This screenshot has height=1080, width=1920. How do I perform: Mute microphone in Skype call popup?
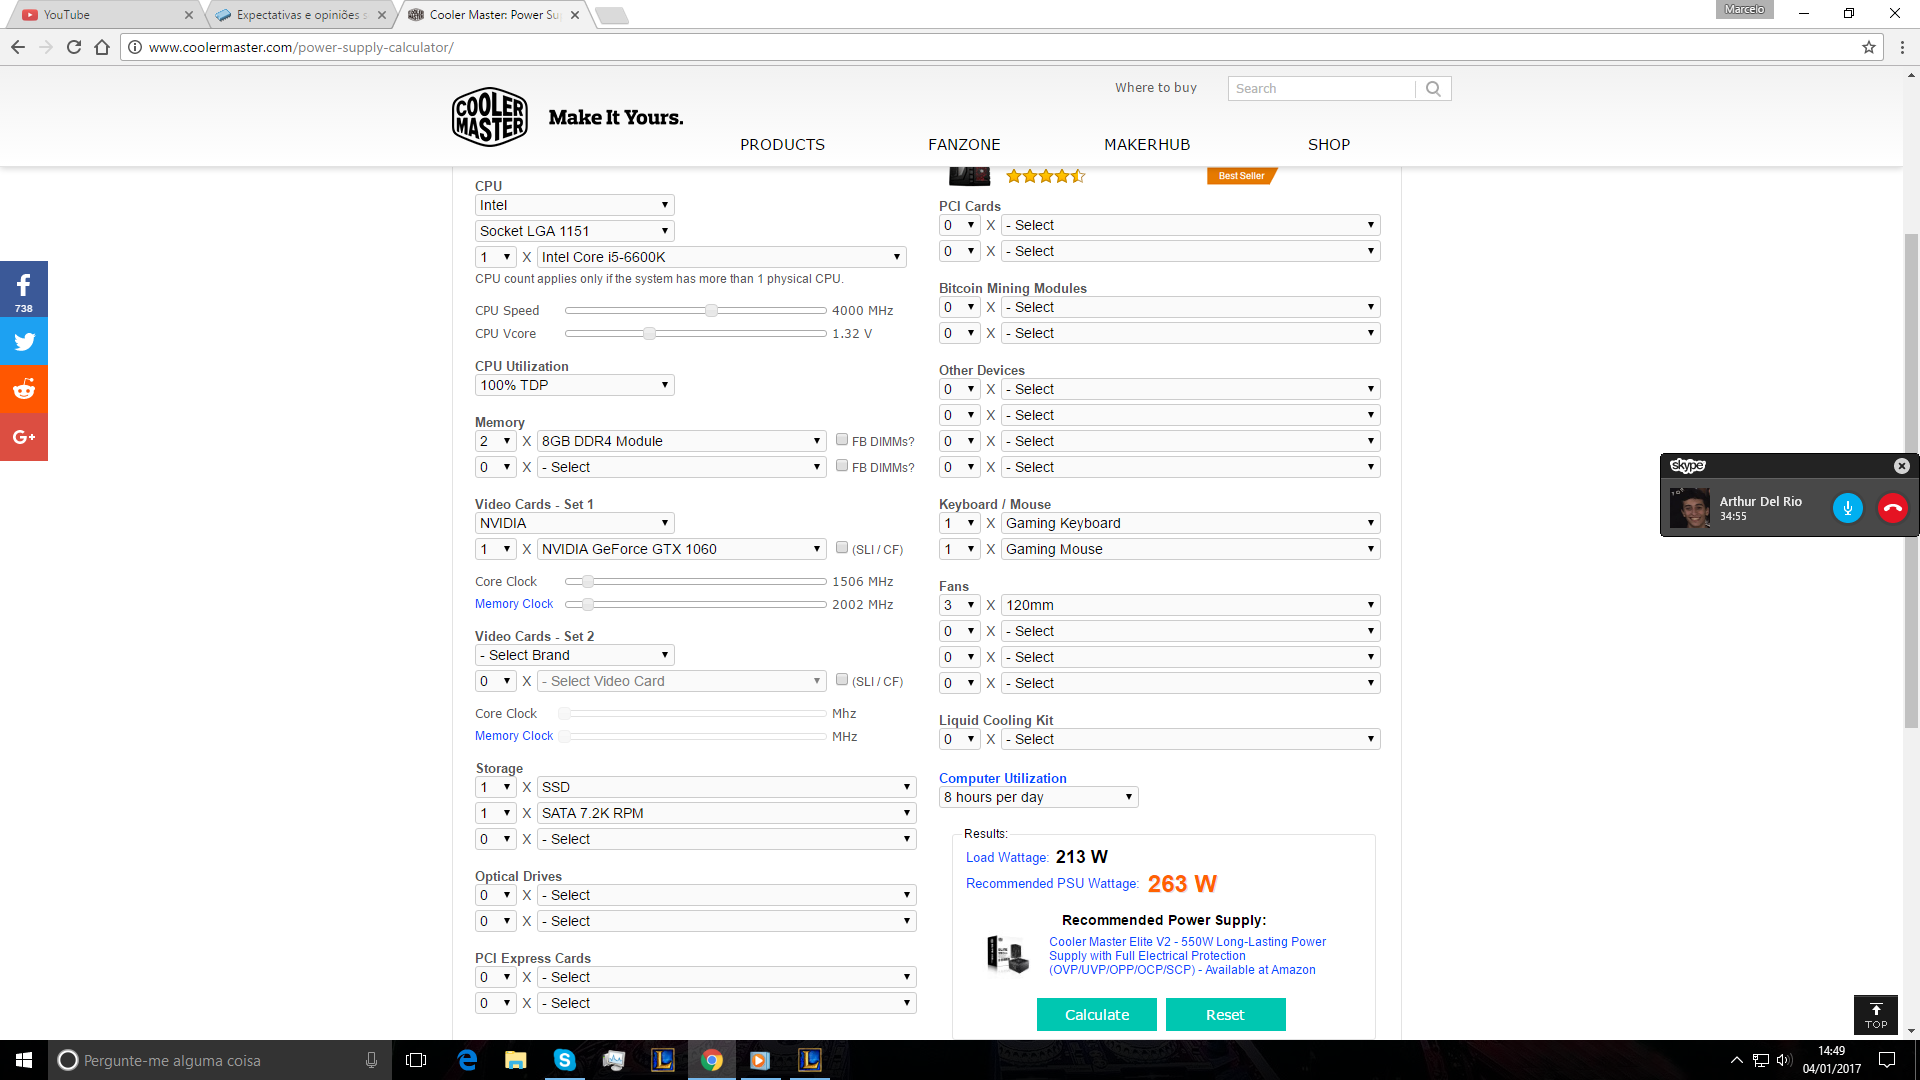pyautogui.click(x=1847, y=508)
